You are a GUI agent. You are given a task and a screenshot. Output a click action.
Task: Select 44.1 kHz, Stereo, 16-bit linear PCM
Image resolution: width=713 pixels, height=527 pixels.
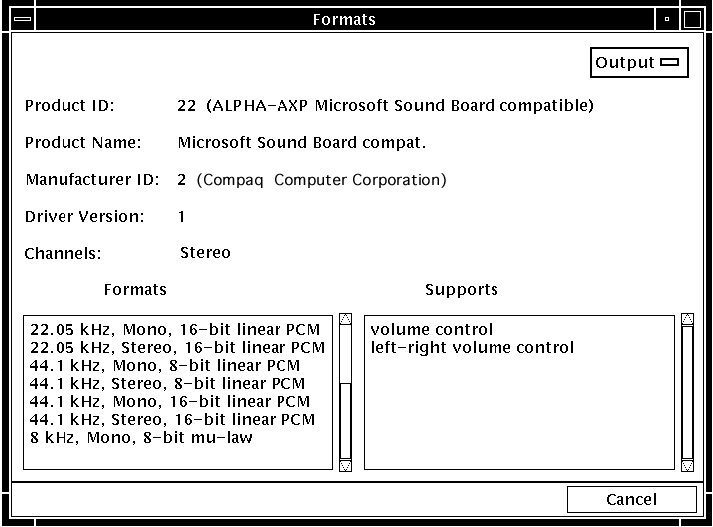pos(172,419)
